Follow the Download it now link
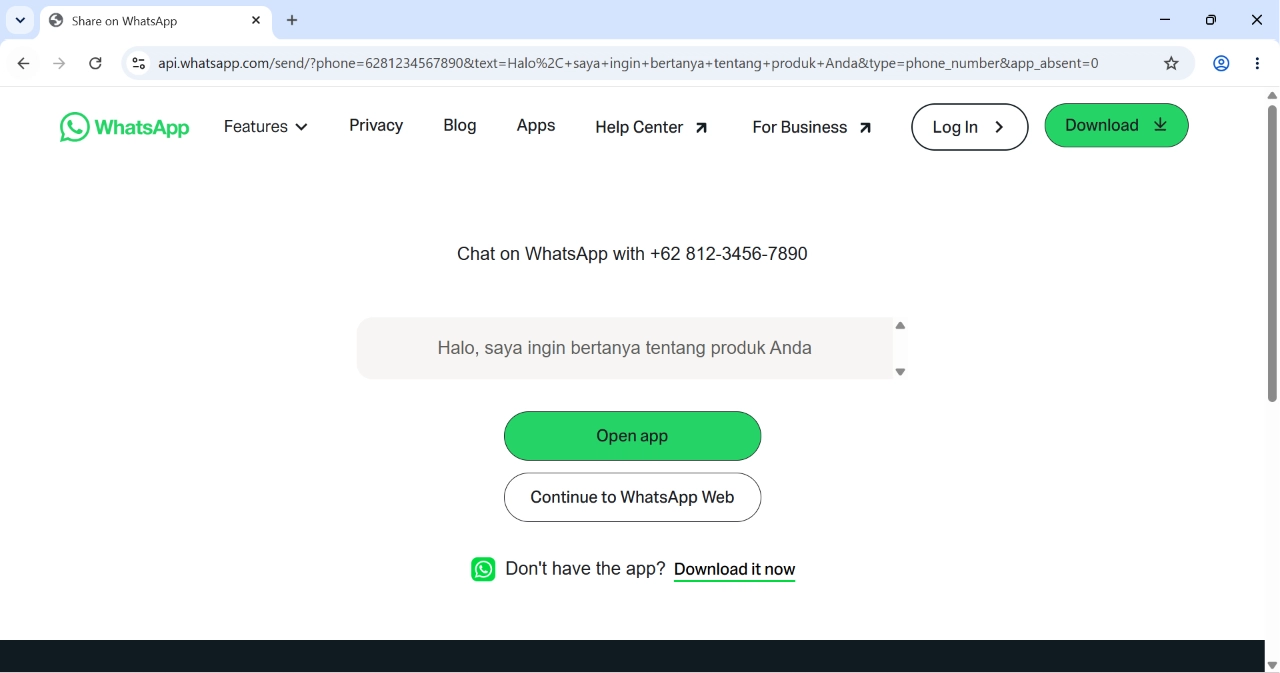 (734, 569)
